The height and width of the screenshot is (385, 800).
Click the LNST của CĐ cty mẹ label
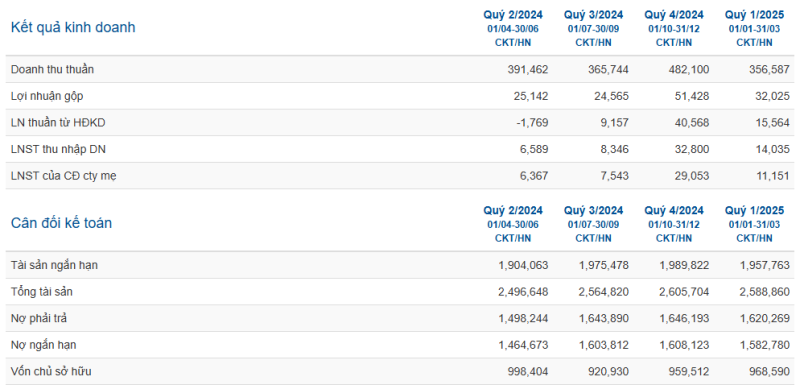pyautogui.click(x=63, y=176)
